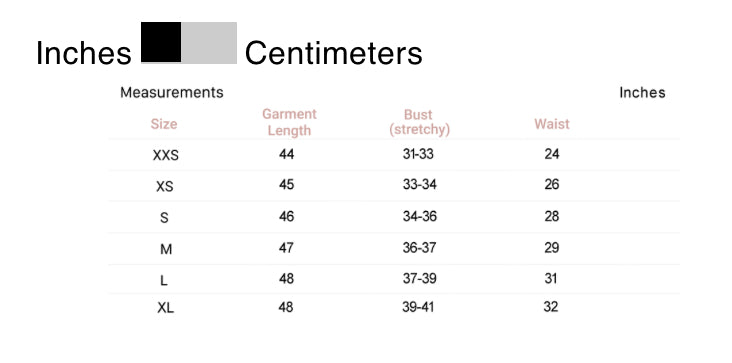
Task: Select the M size row
Action: 394,249
